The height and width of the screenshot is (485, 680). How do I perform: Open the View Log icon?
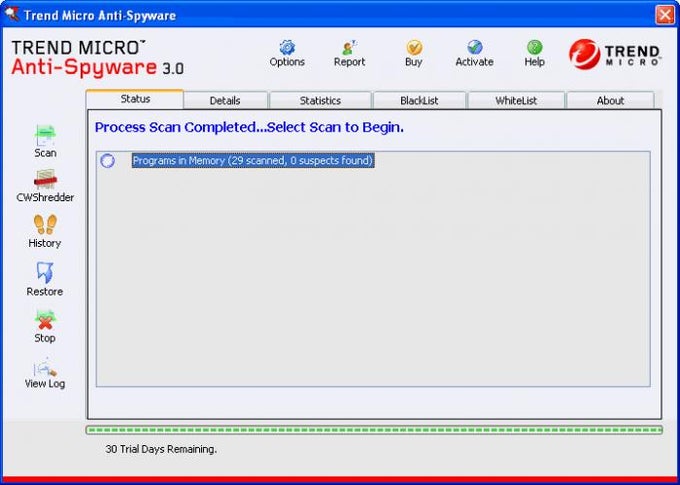coord(45,367)
